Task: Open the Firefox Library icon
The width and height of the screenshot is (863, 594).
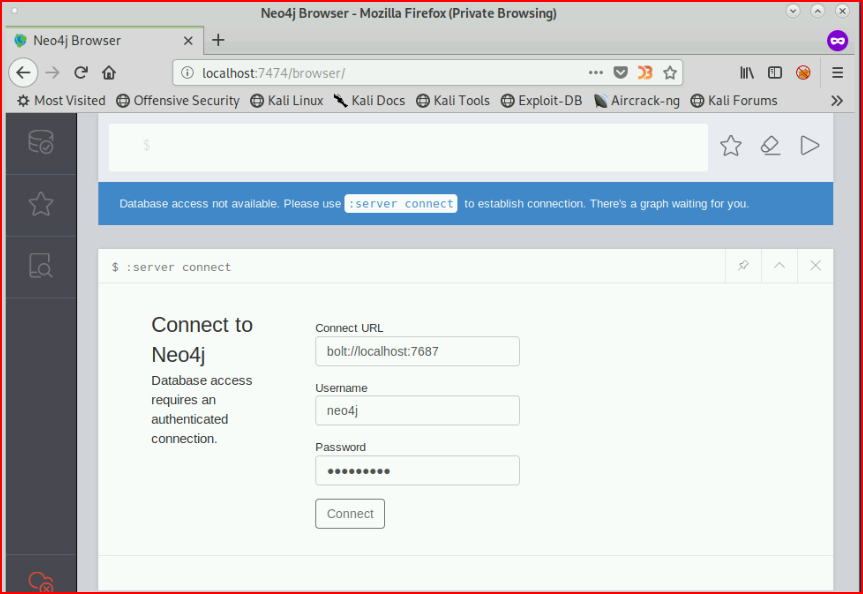Action: 747,73
